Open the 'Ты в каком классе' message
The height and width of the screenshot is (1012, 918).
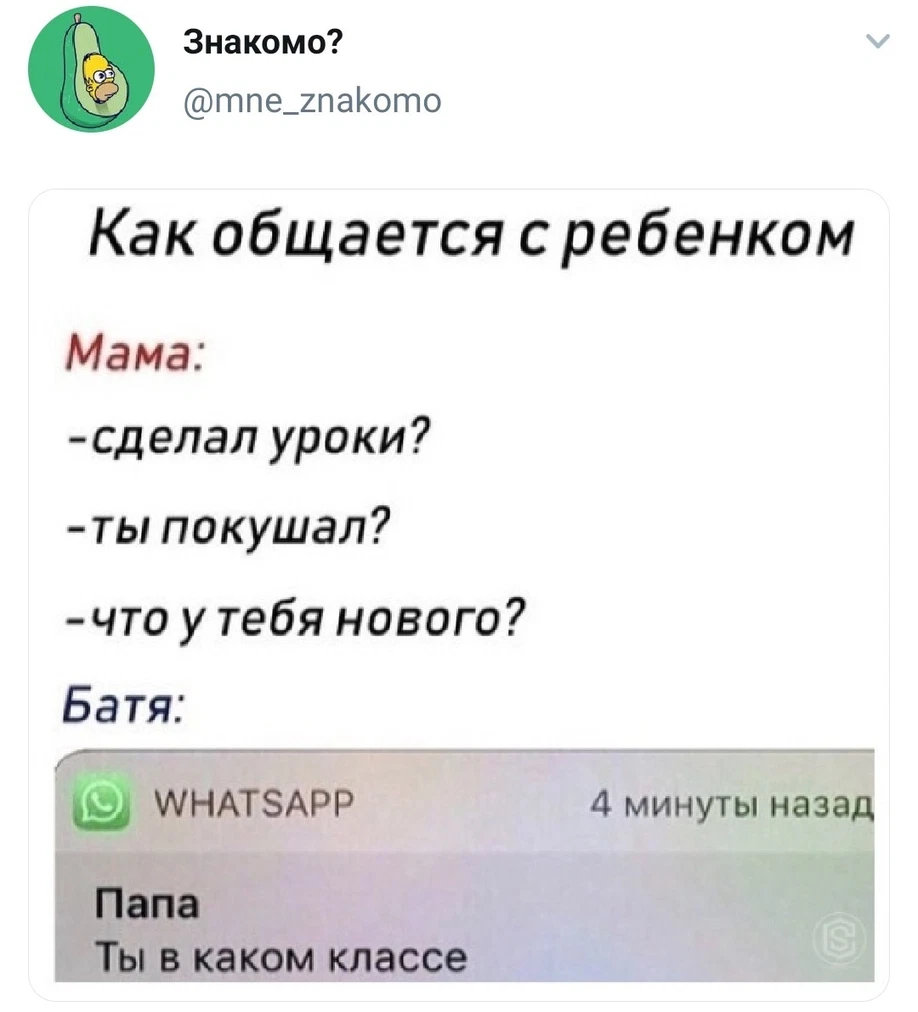coord(281,956)
